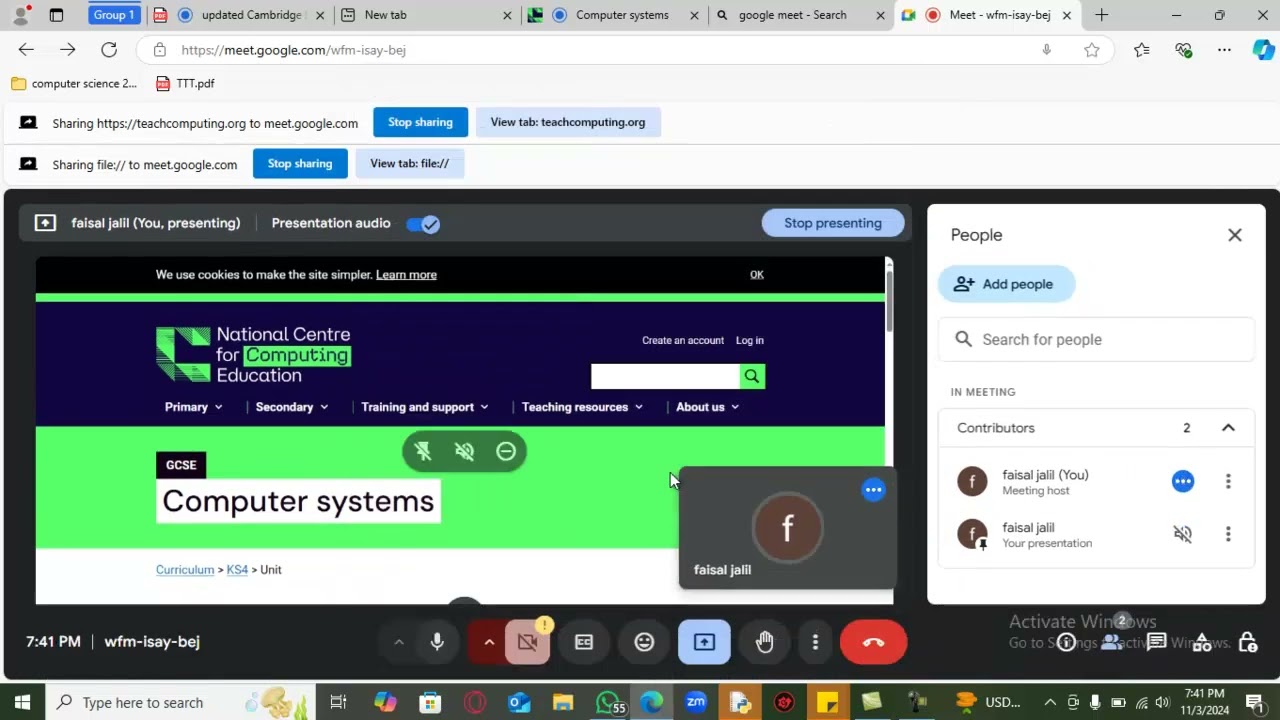The image size is (1280, 720).
Task: Expand camera video settings arrow
Action: pyautogui.click(x=489, y=642)
